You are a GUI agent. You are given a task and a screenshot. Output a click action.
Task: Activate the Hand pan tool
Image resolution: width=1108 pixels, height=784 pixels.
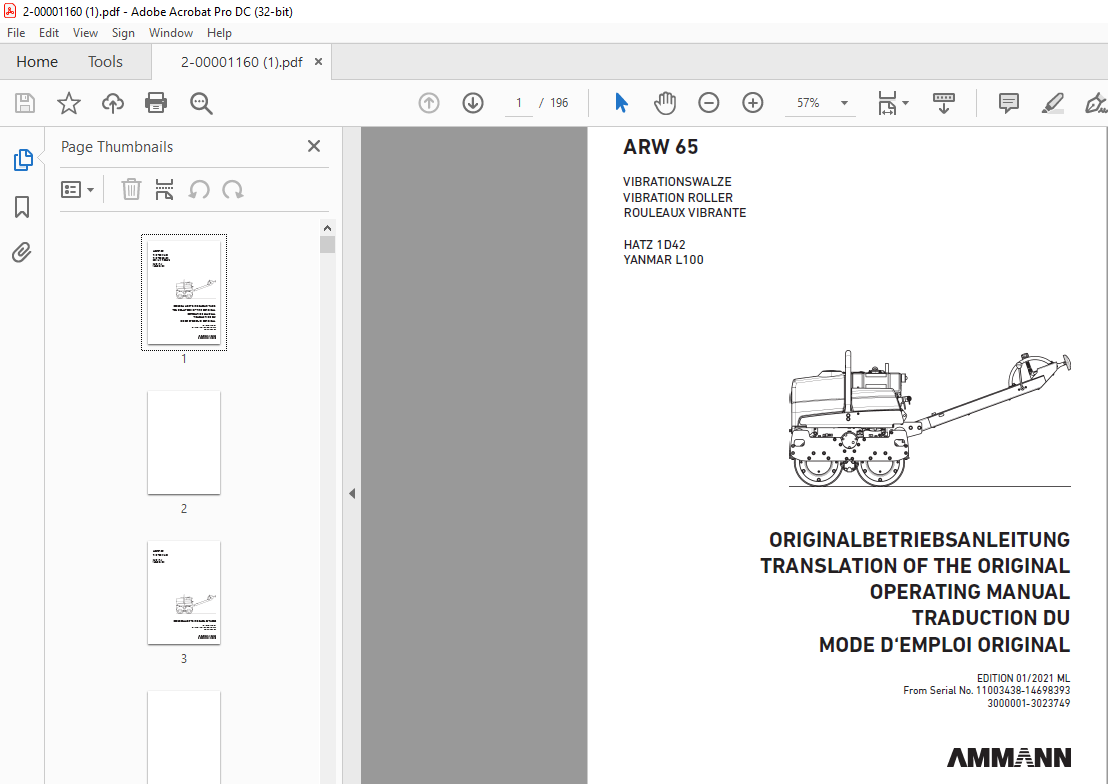[664, 103]
